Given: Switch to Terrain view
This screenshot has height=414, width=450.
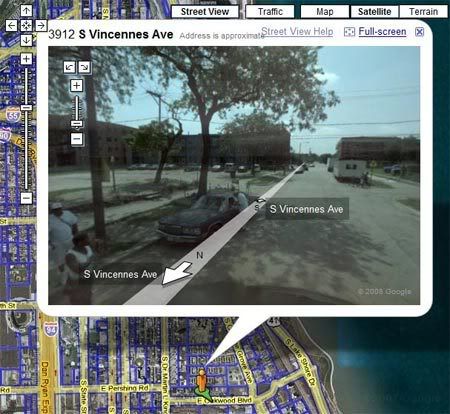Looking at the screenshot, I should pyautogui.click(x=423, y=12).
